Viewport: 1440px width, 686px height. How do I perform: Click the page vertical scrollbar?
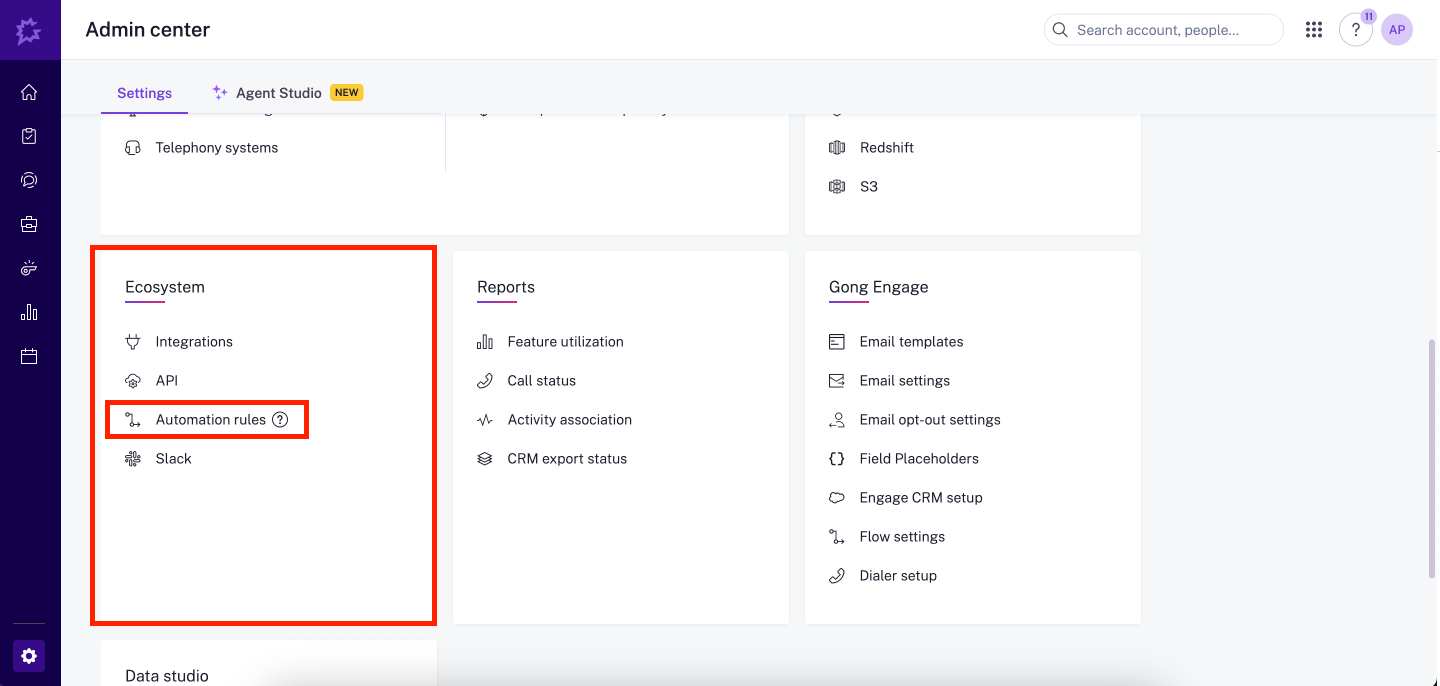coord(1432,458)
